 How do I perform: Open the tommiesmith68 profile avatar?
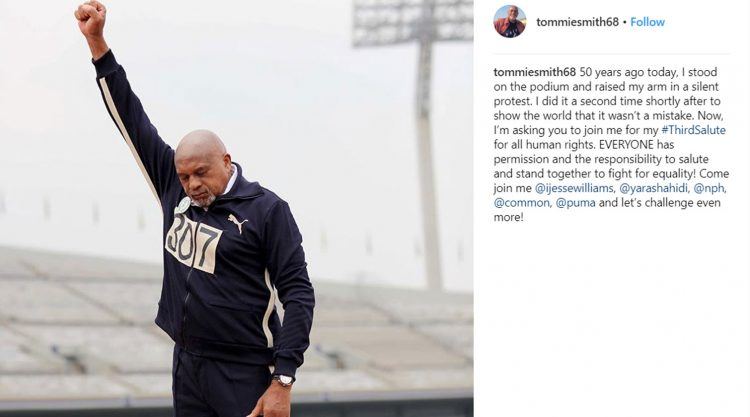point(509,22)
